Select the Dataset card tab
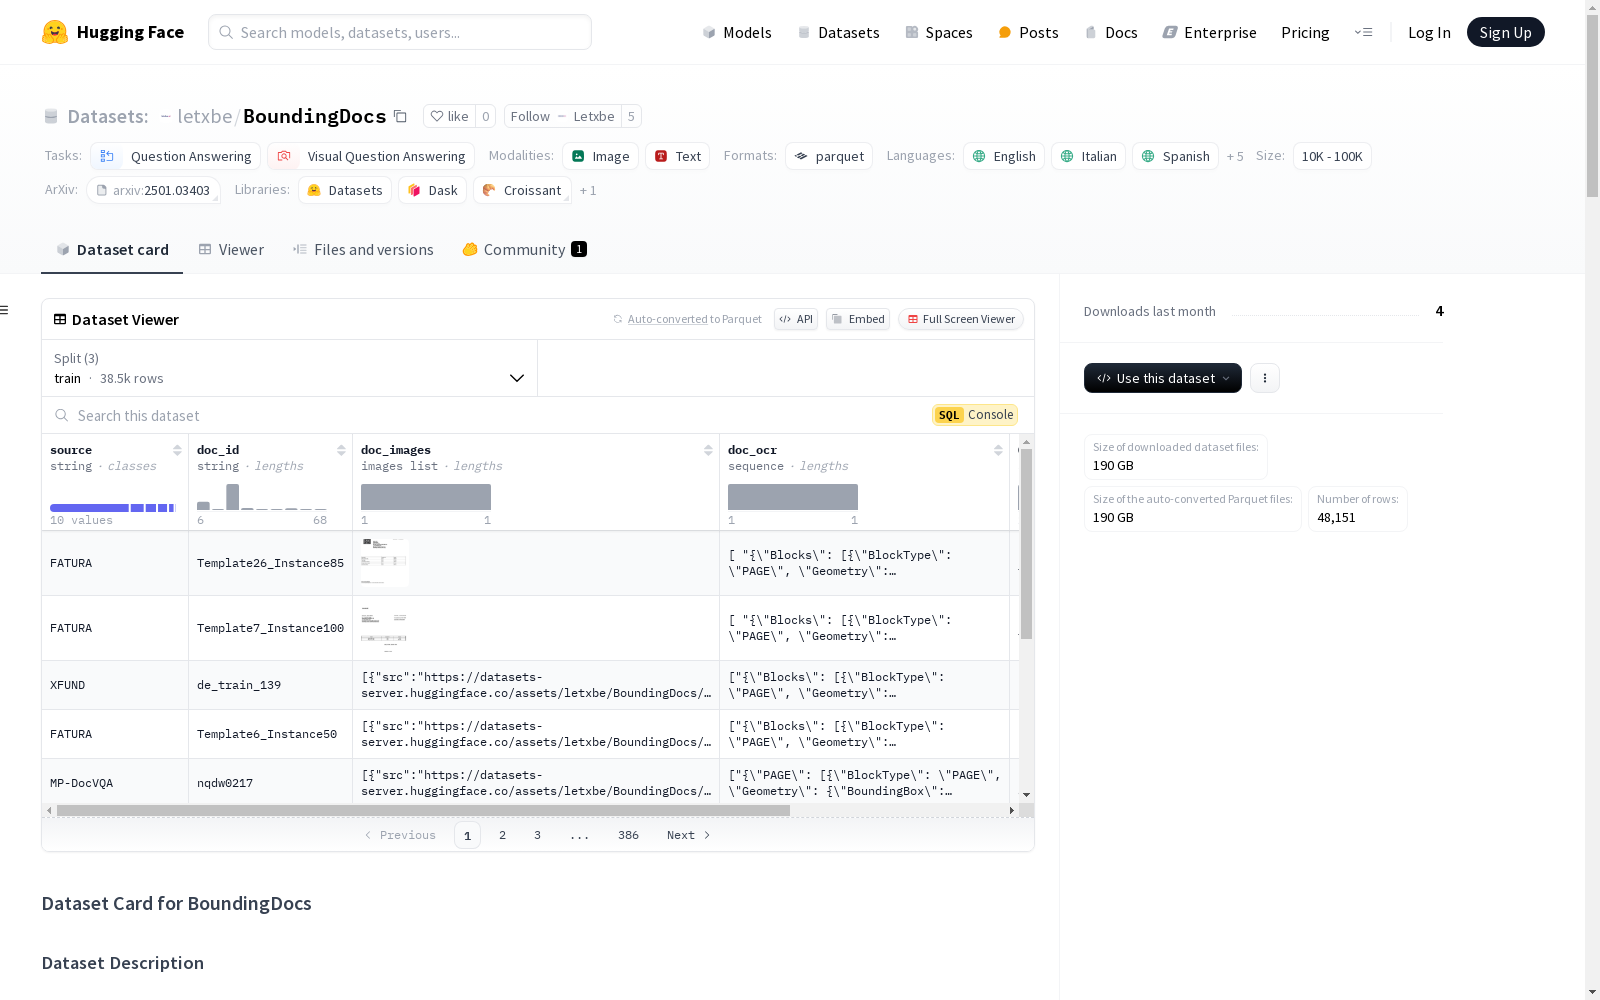Screen dimensions: 1600x1000 (x=112, y=250)
